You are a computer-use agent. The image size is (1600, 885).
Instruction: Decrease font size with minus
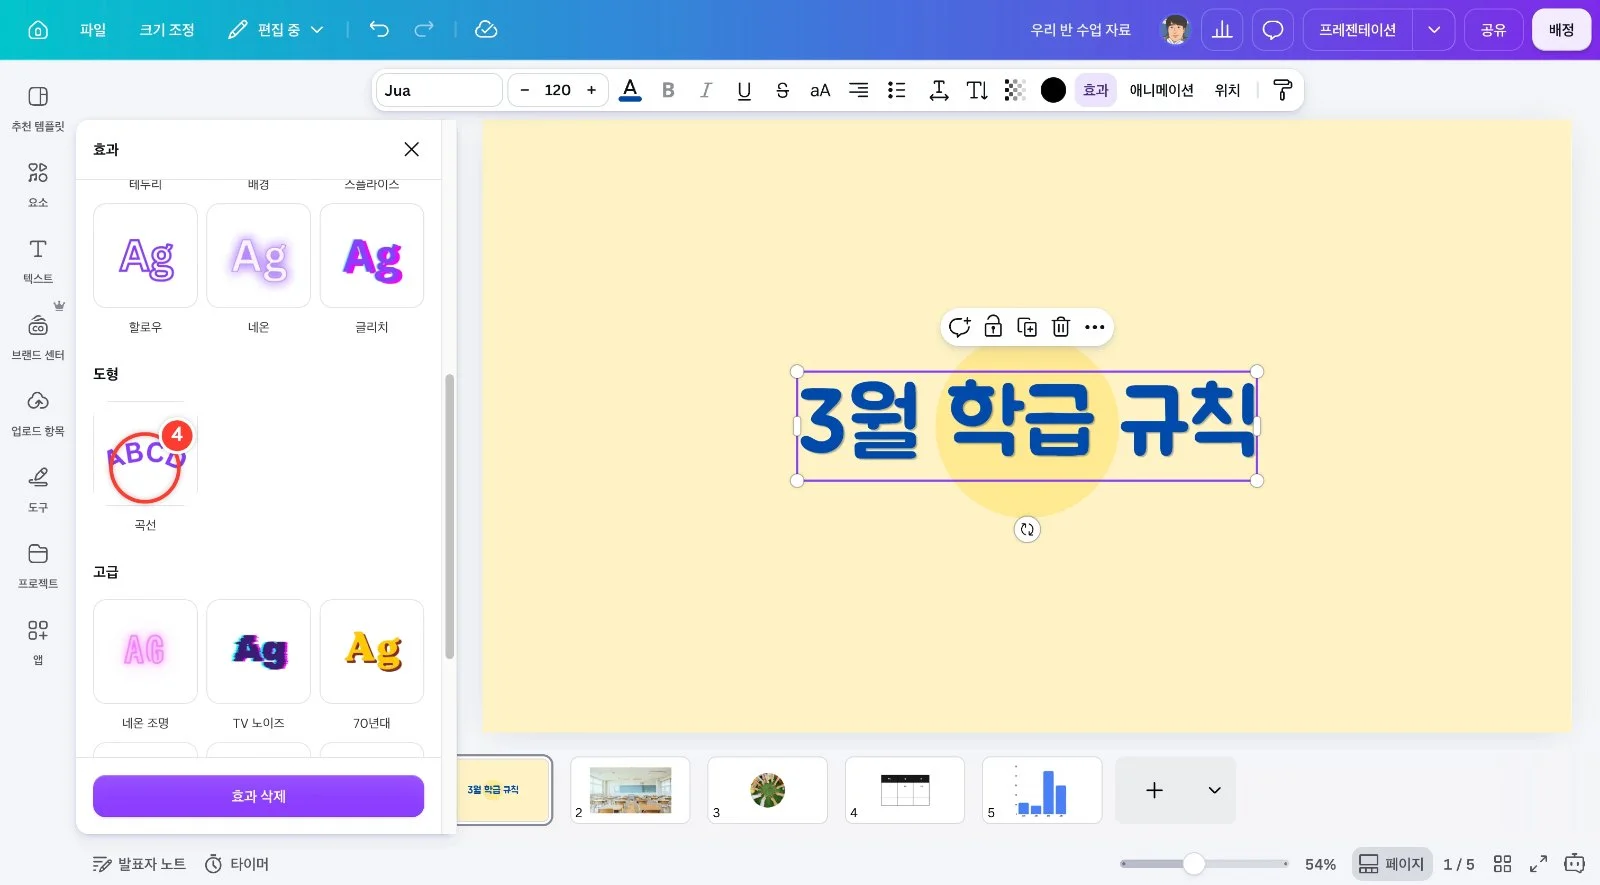tap(524, 90)
